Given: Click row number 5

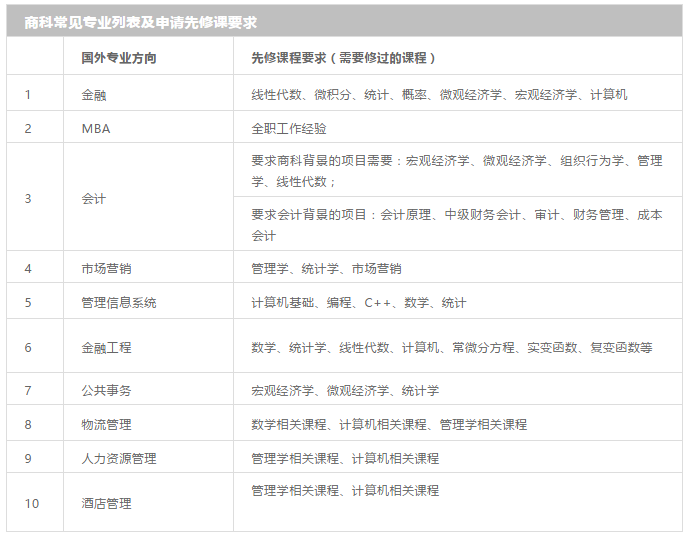Looking at the screenshot, I should point(28,302).
